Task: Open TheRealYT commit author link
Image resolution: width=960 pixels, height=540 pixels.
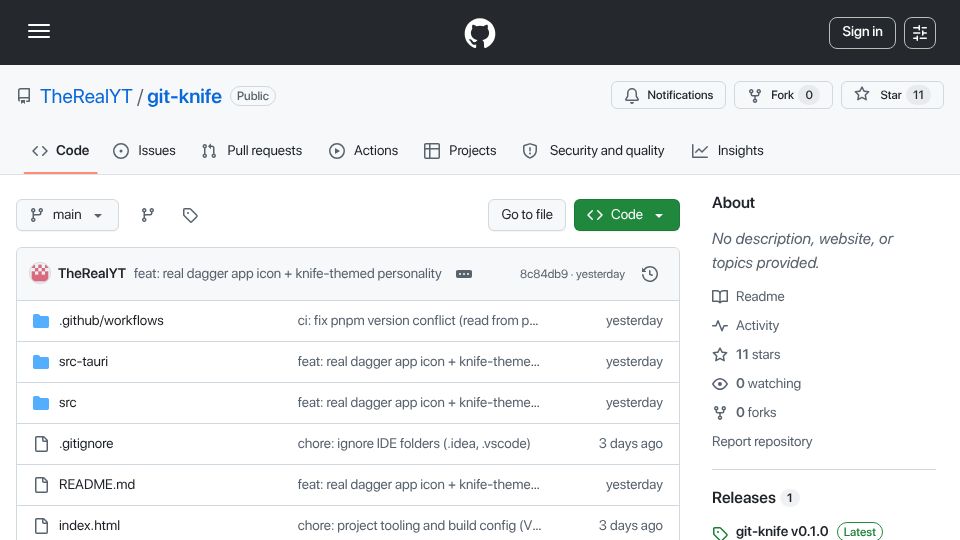Action: click(92, 274)
